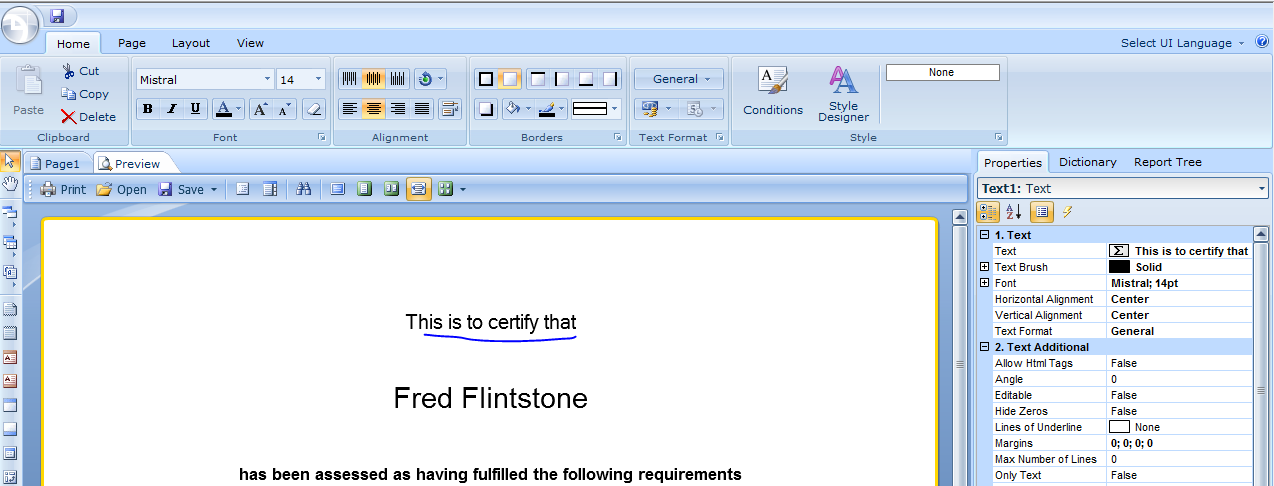
Task: Delete using the red X icon
Action: 68,117
